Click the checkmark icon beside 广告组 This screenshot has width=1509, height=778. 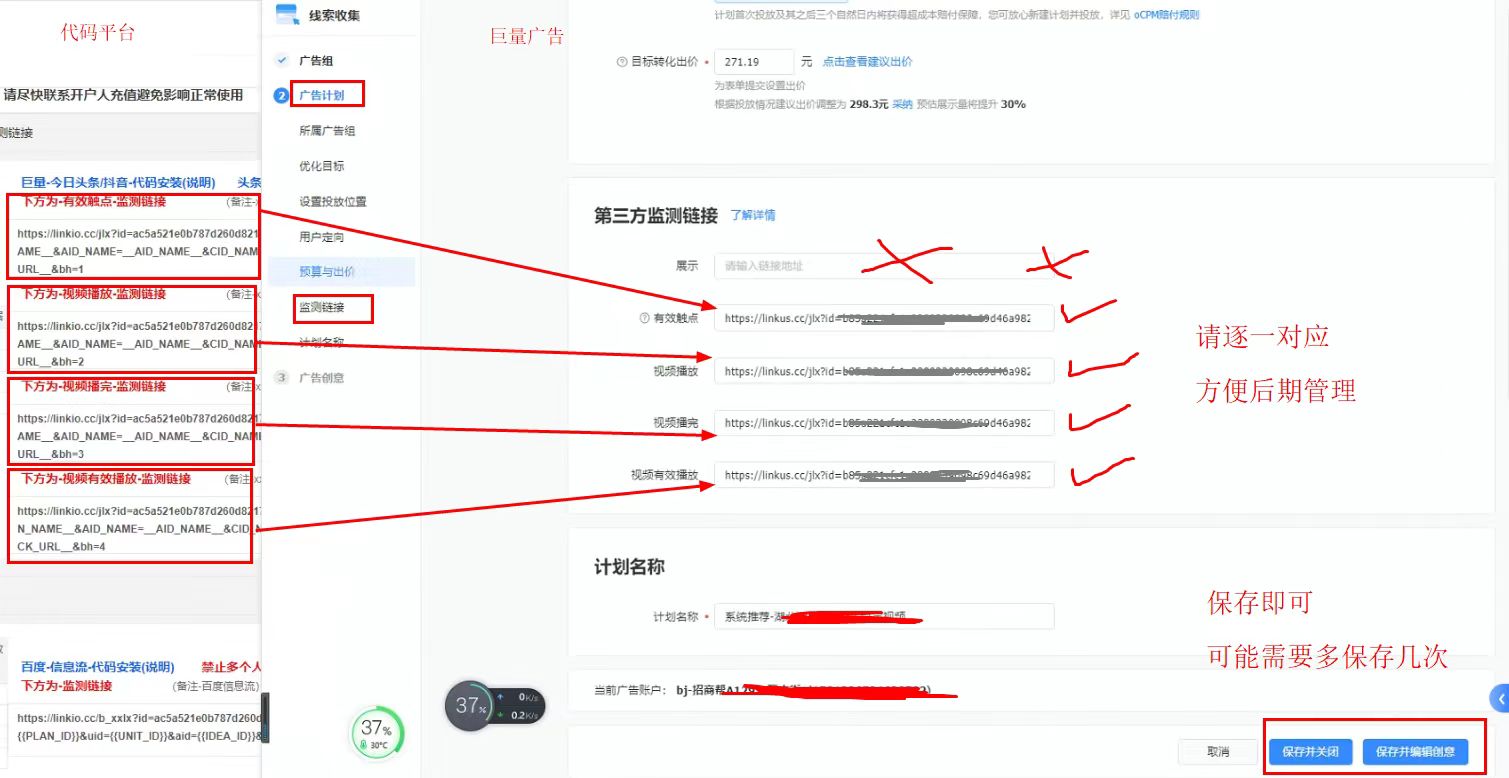click(281, 61)
